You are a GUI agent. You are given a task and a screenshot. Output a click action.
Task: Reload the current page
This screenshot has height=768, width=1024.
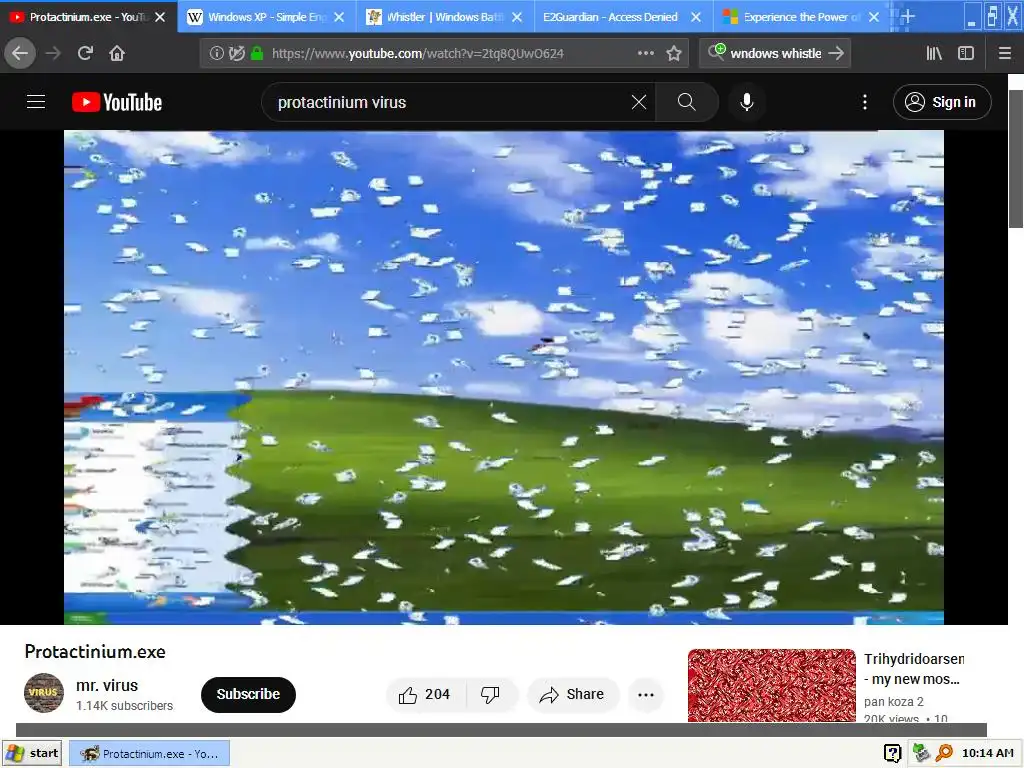85,53
